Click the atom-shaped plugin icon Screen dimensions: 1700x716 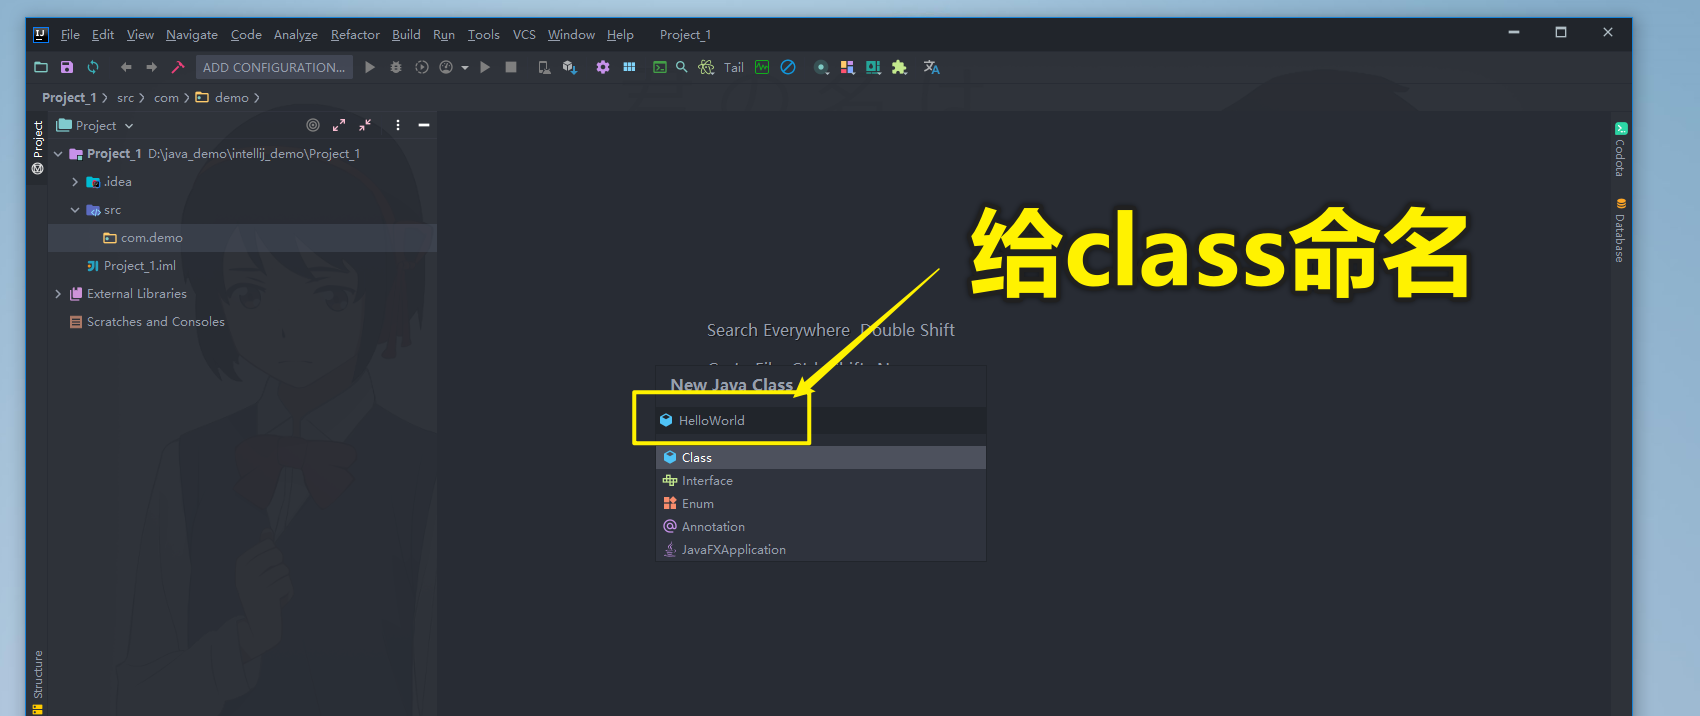coord(707,67)
